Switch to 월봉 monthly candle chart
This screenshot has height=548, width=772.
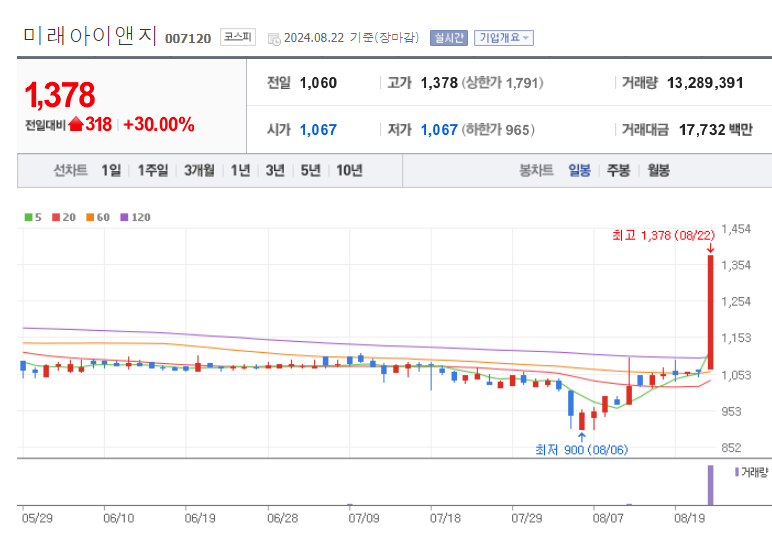(658, 170)
